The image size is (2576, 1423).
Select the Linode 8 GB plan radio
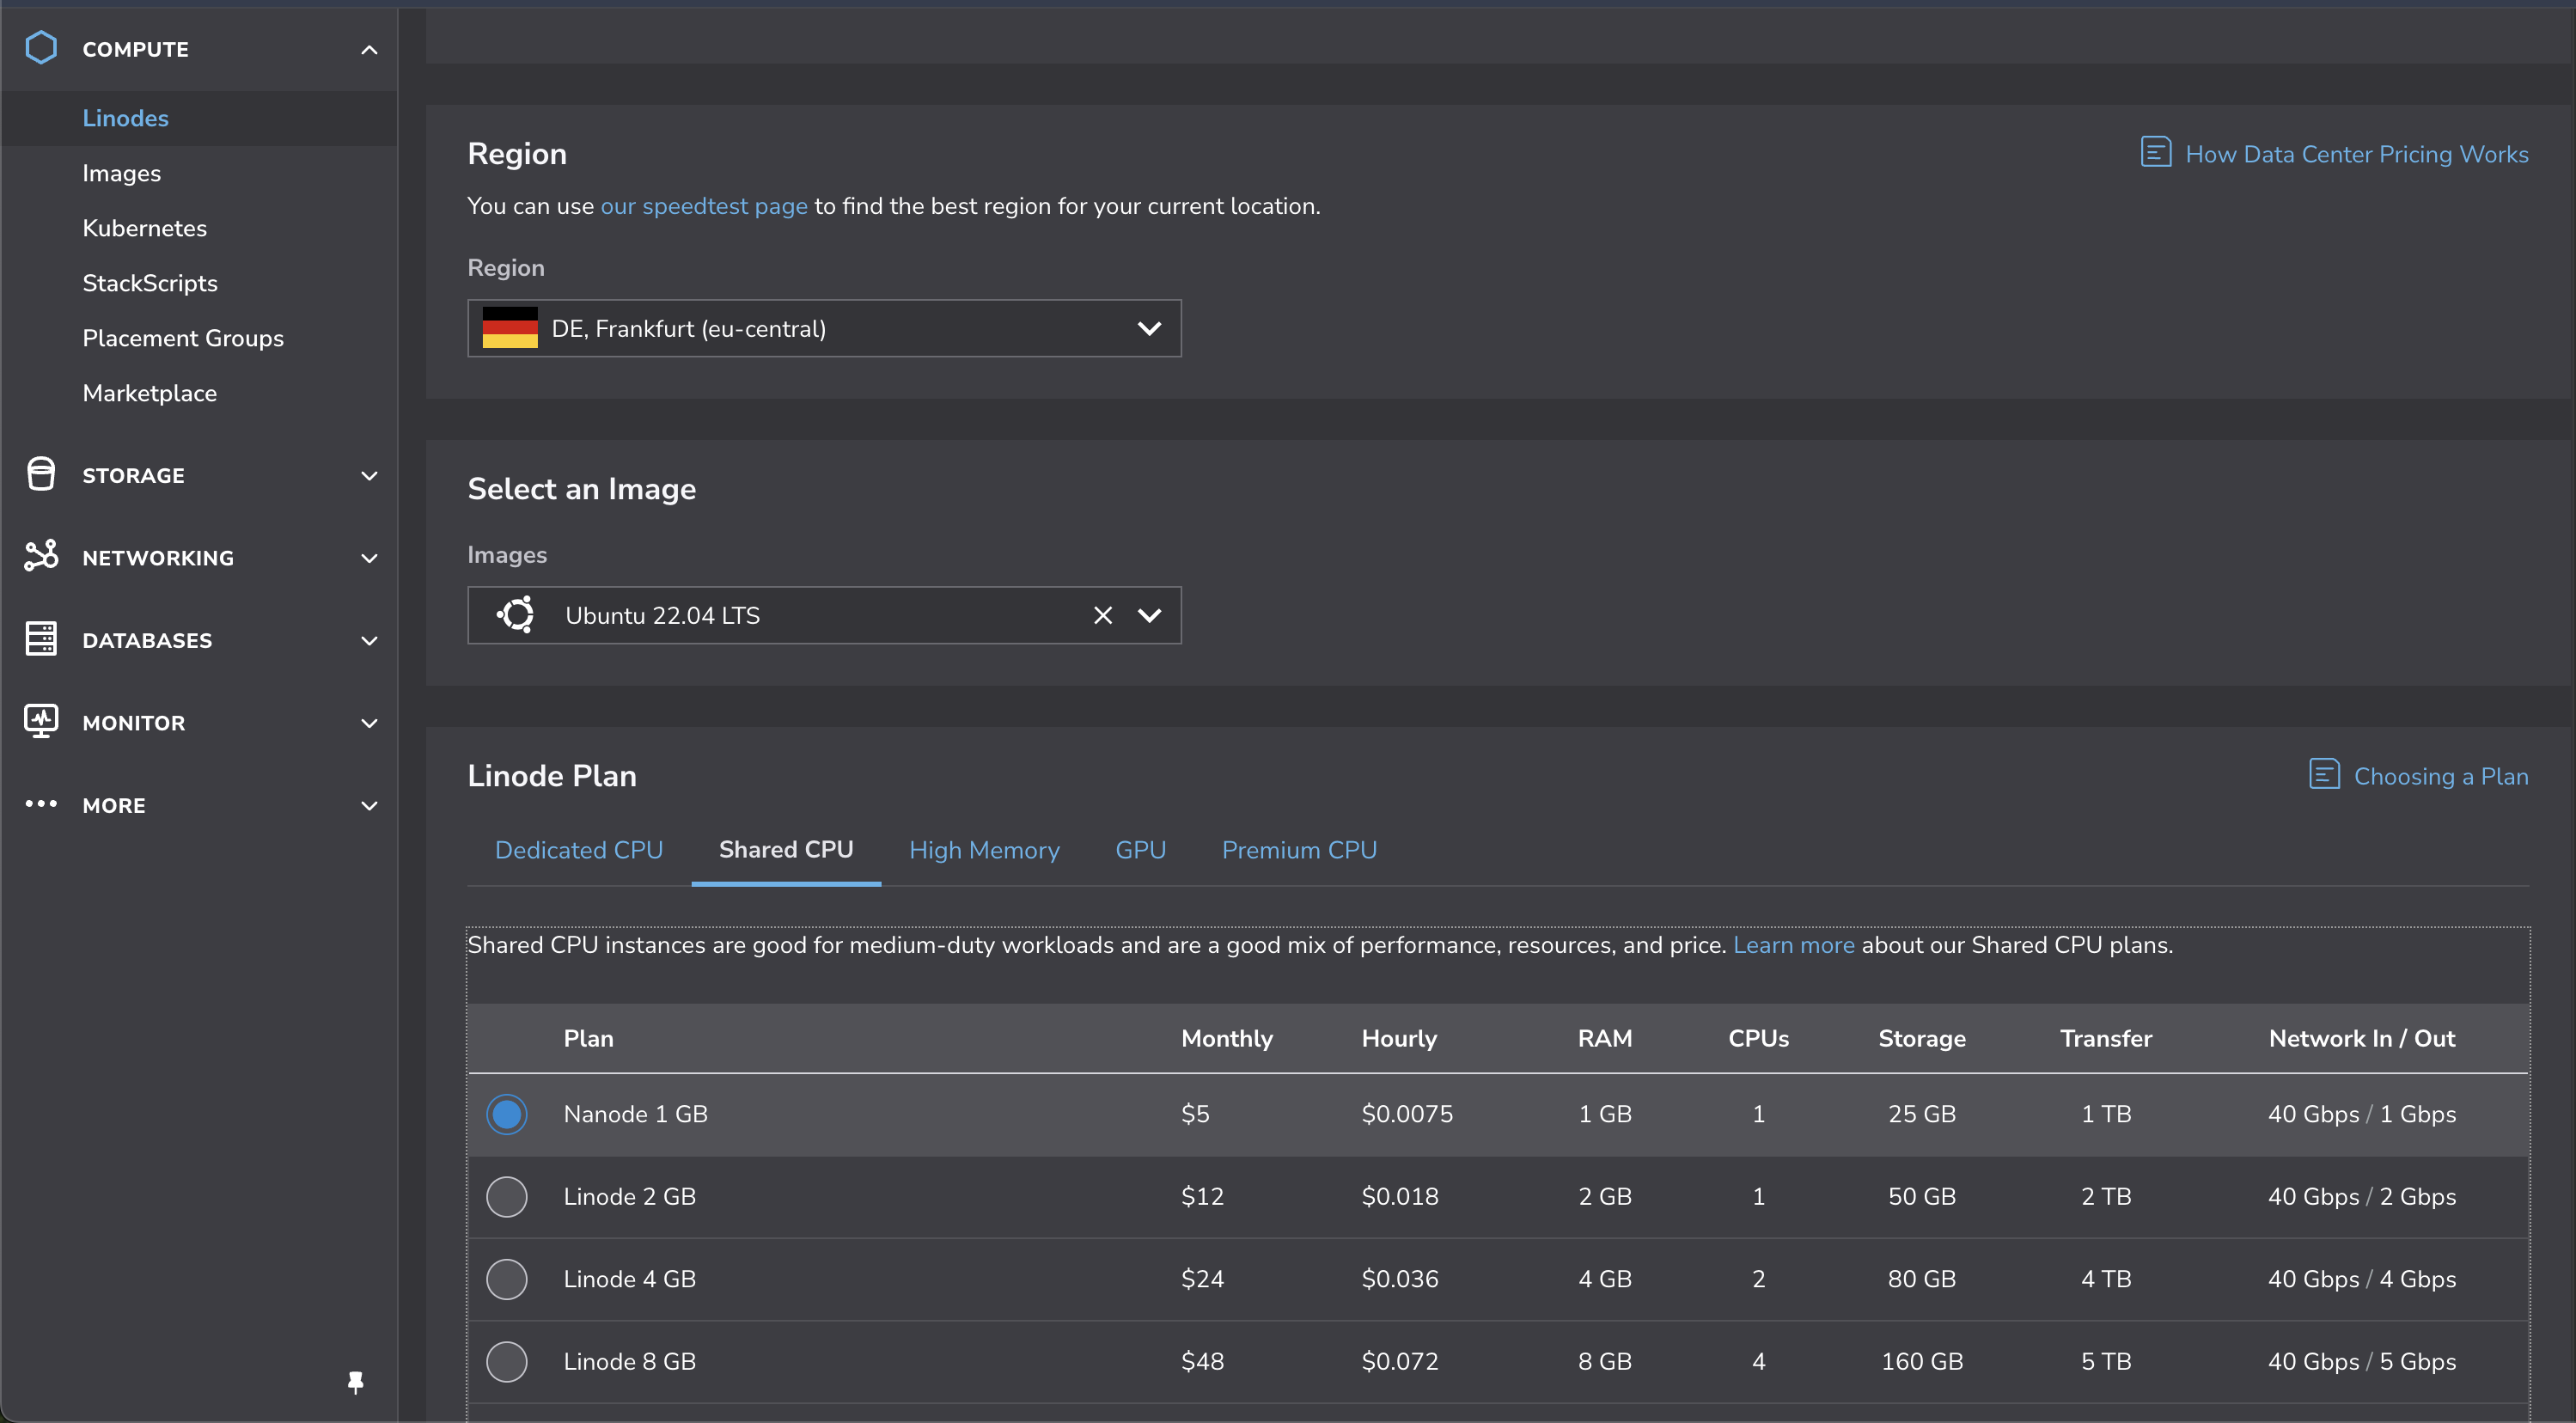tap(506, 1361)
